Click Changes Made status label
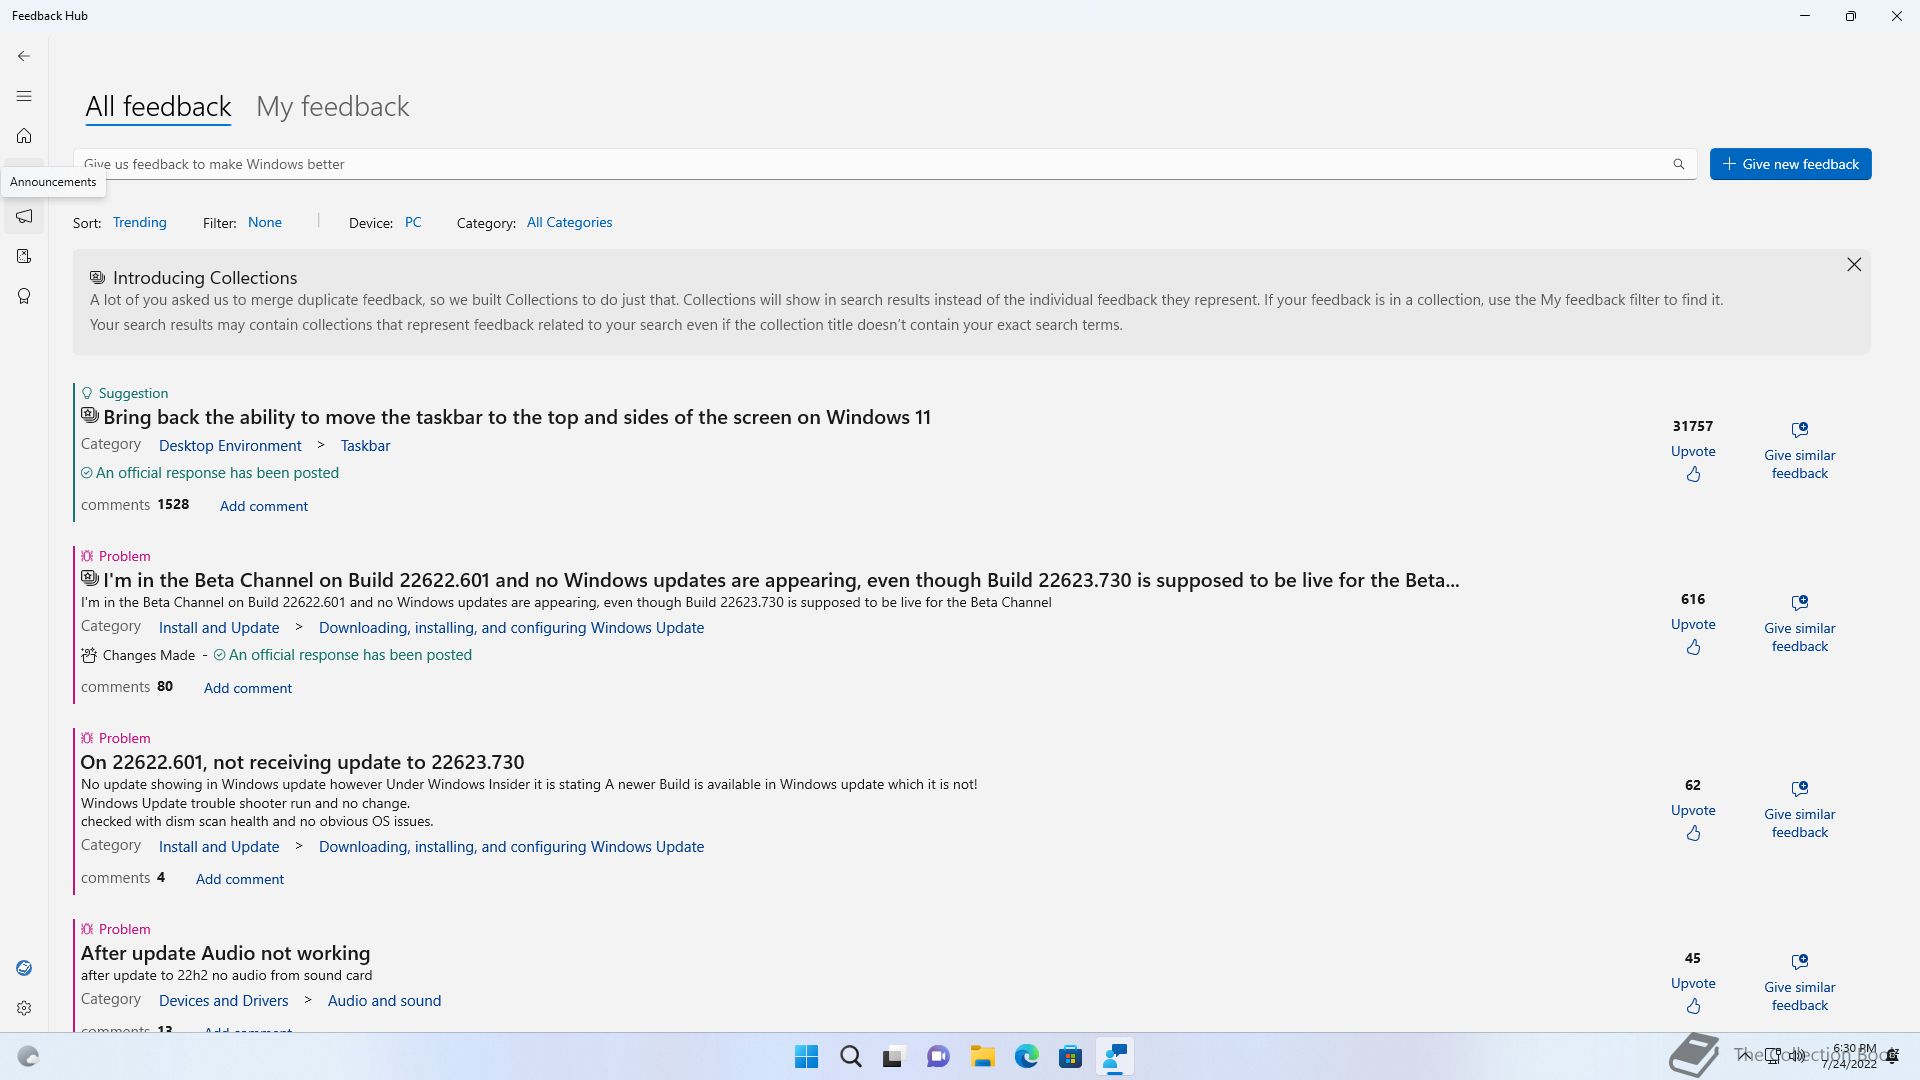This screenshot has height=1080, width=1920. click(x=138, y=655)
